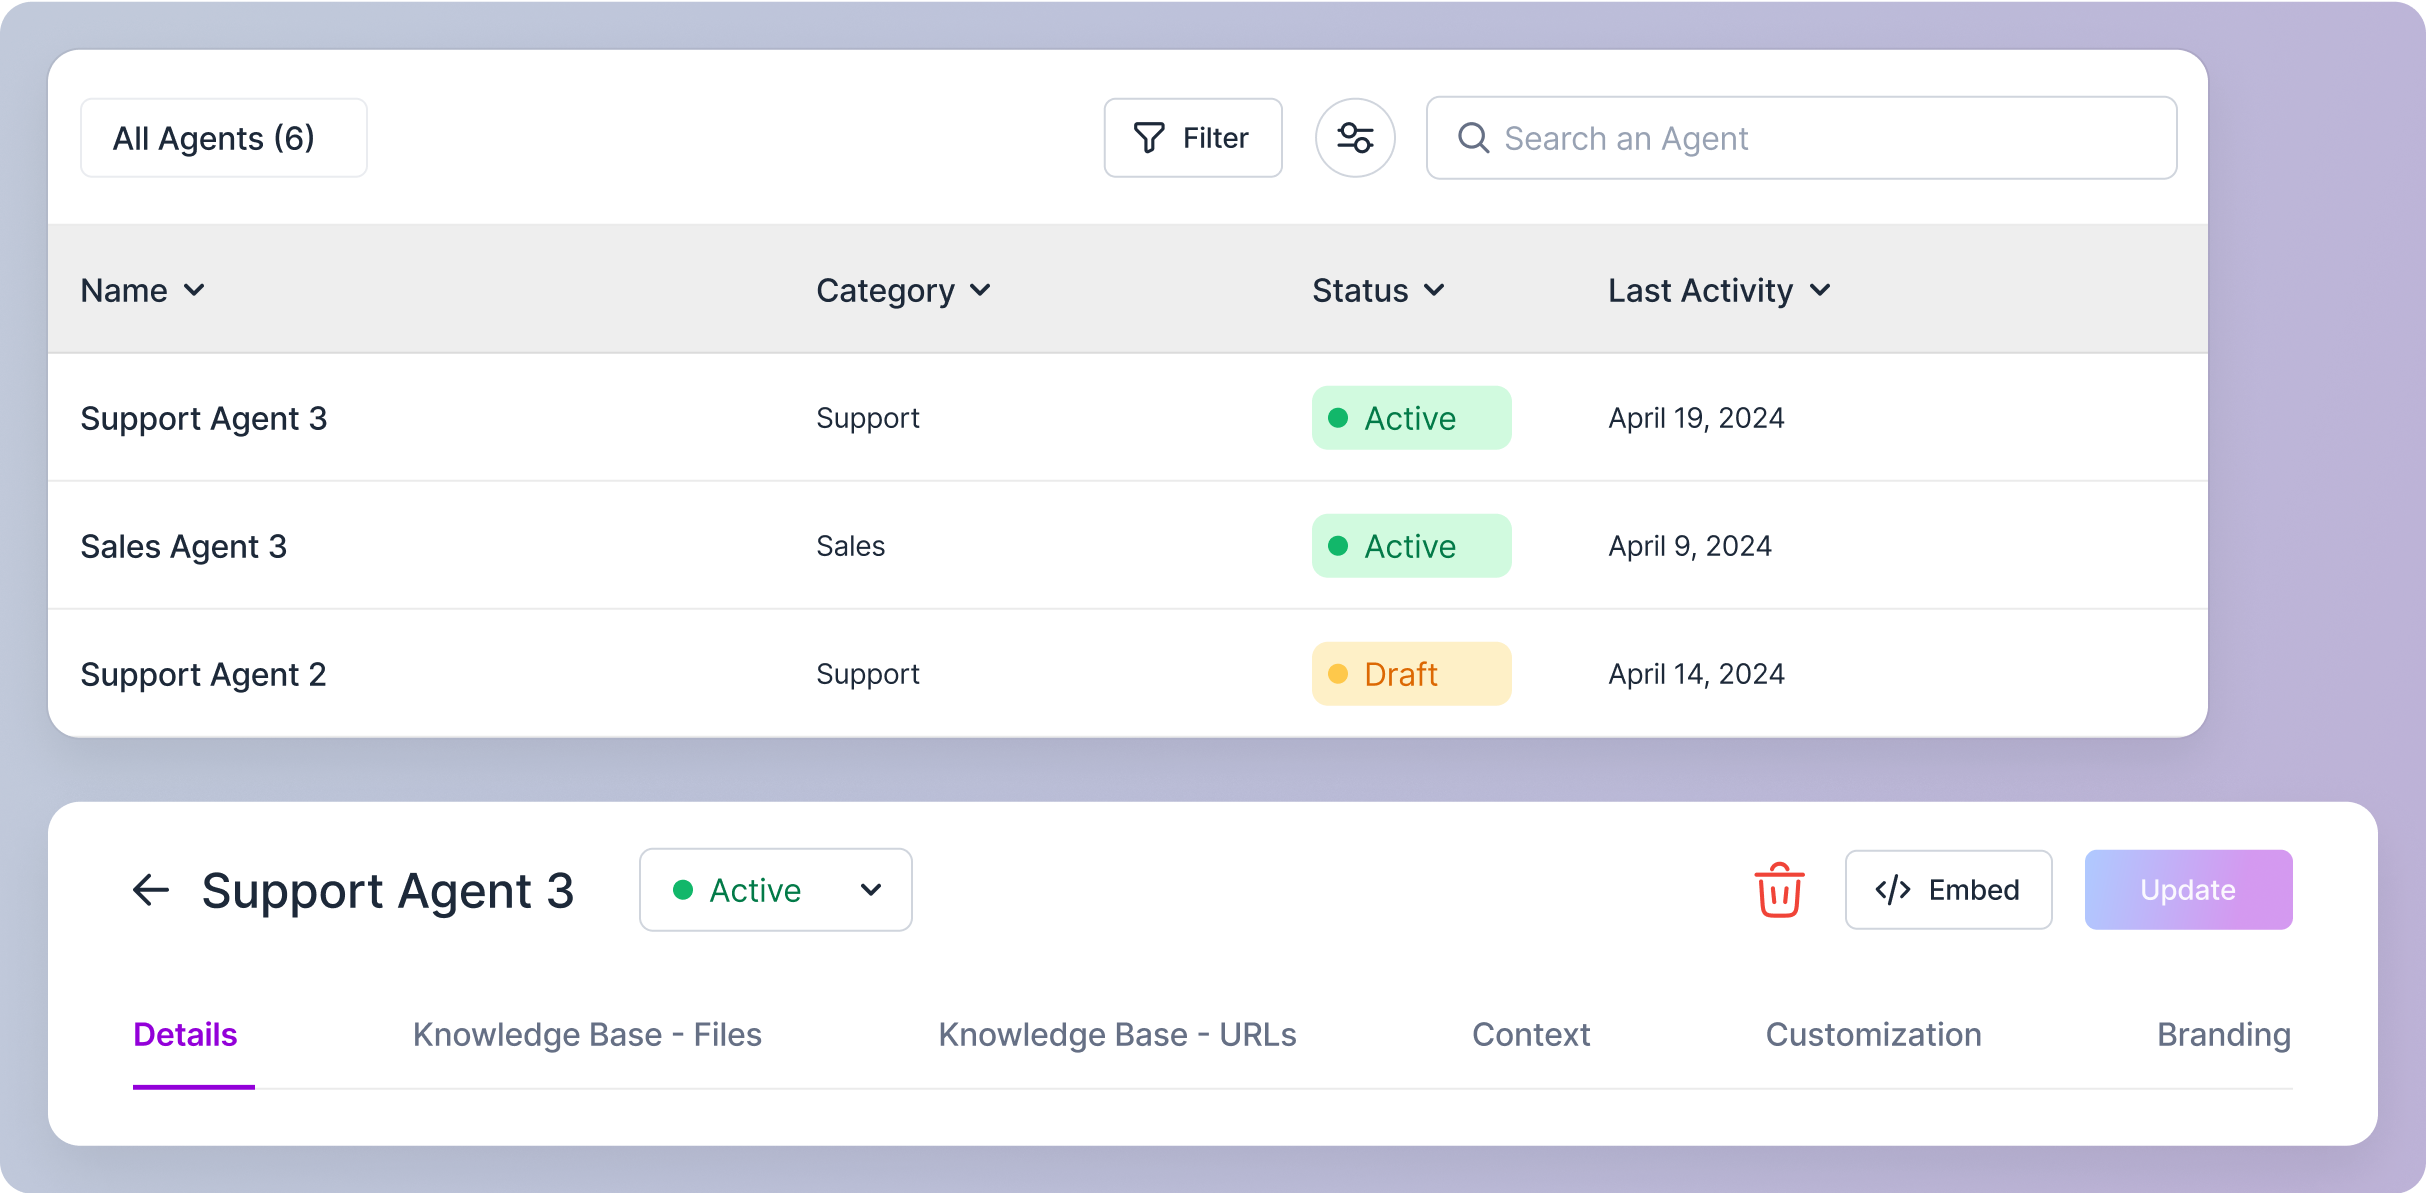Open Knowledge Base - Files tab
The image size is (2426, 1193).
pos(587,1035)
